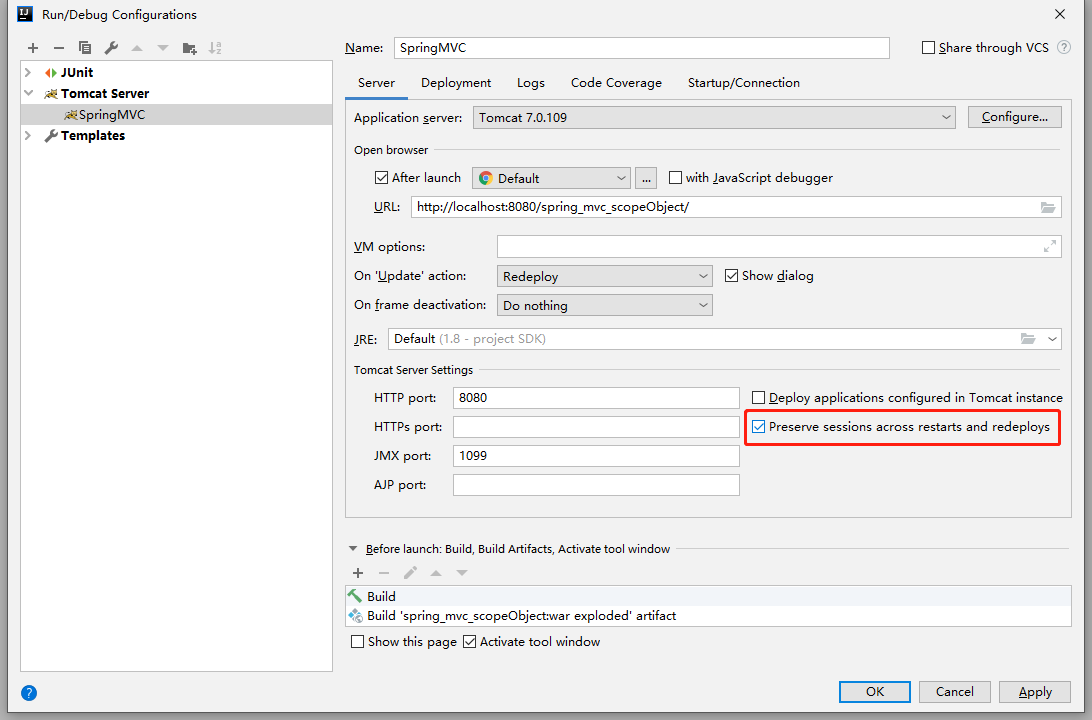Open Application server Tomcat 7.0.109 dropdown
This screenshot has width=1092, height=720.
[714, 118]
